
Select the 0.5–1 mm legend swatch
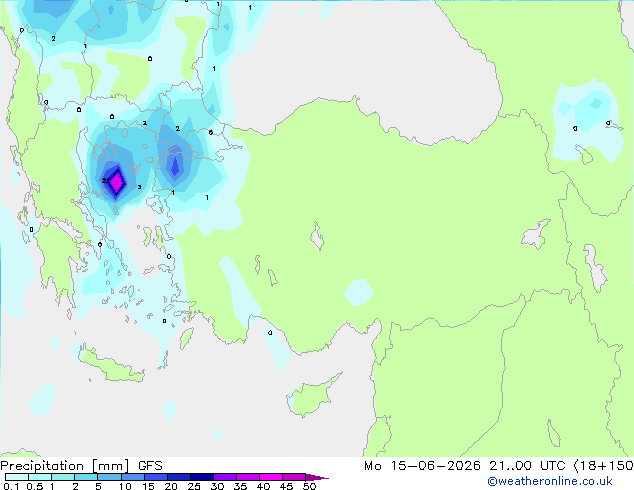pos(40,477)
